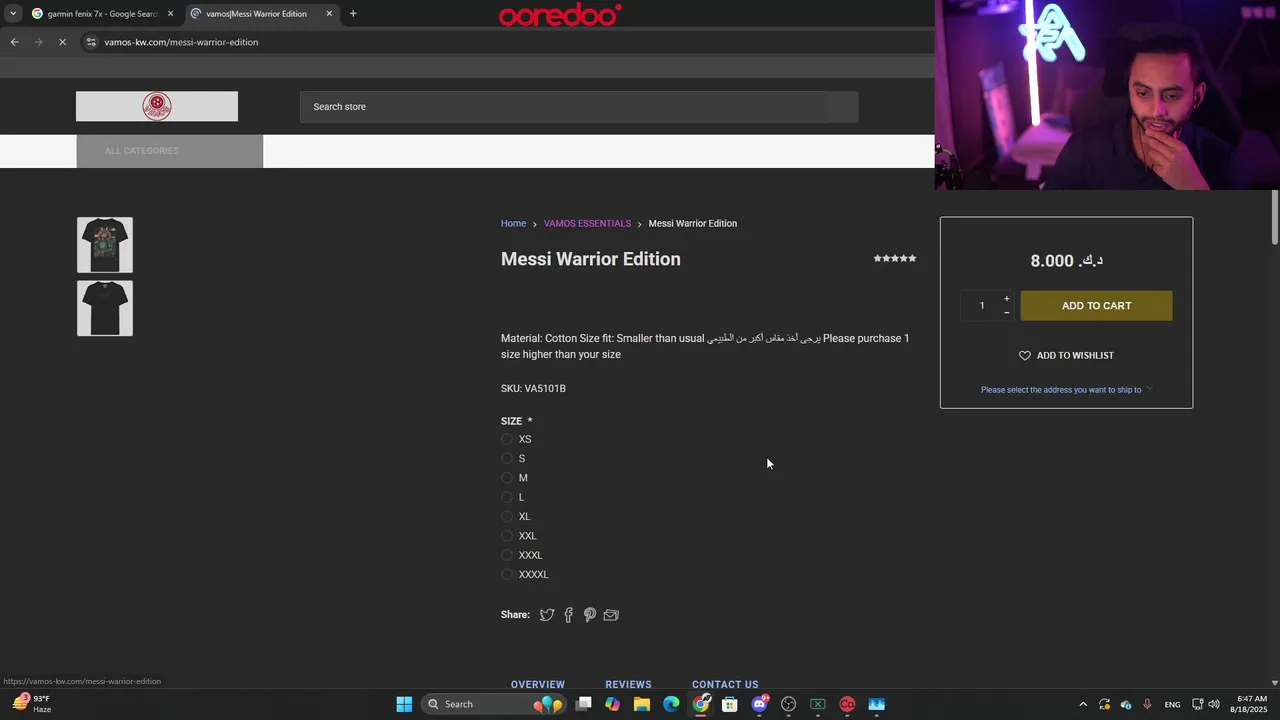This screenshot has height=720, width=1280.
Task: Open Microsoft Edge from the taskbar
Action: tap(671, 704)
